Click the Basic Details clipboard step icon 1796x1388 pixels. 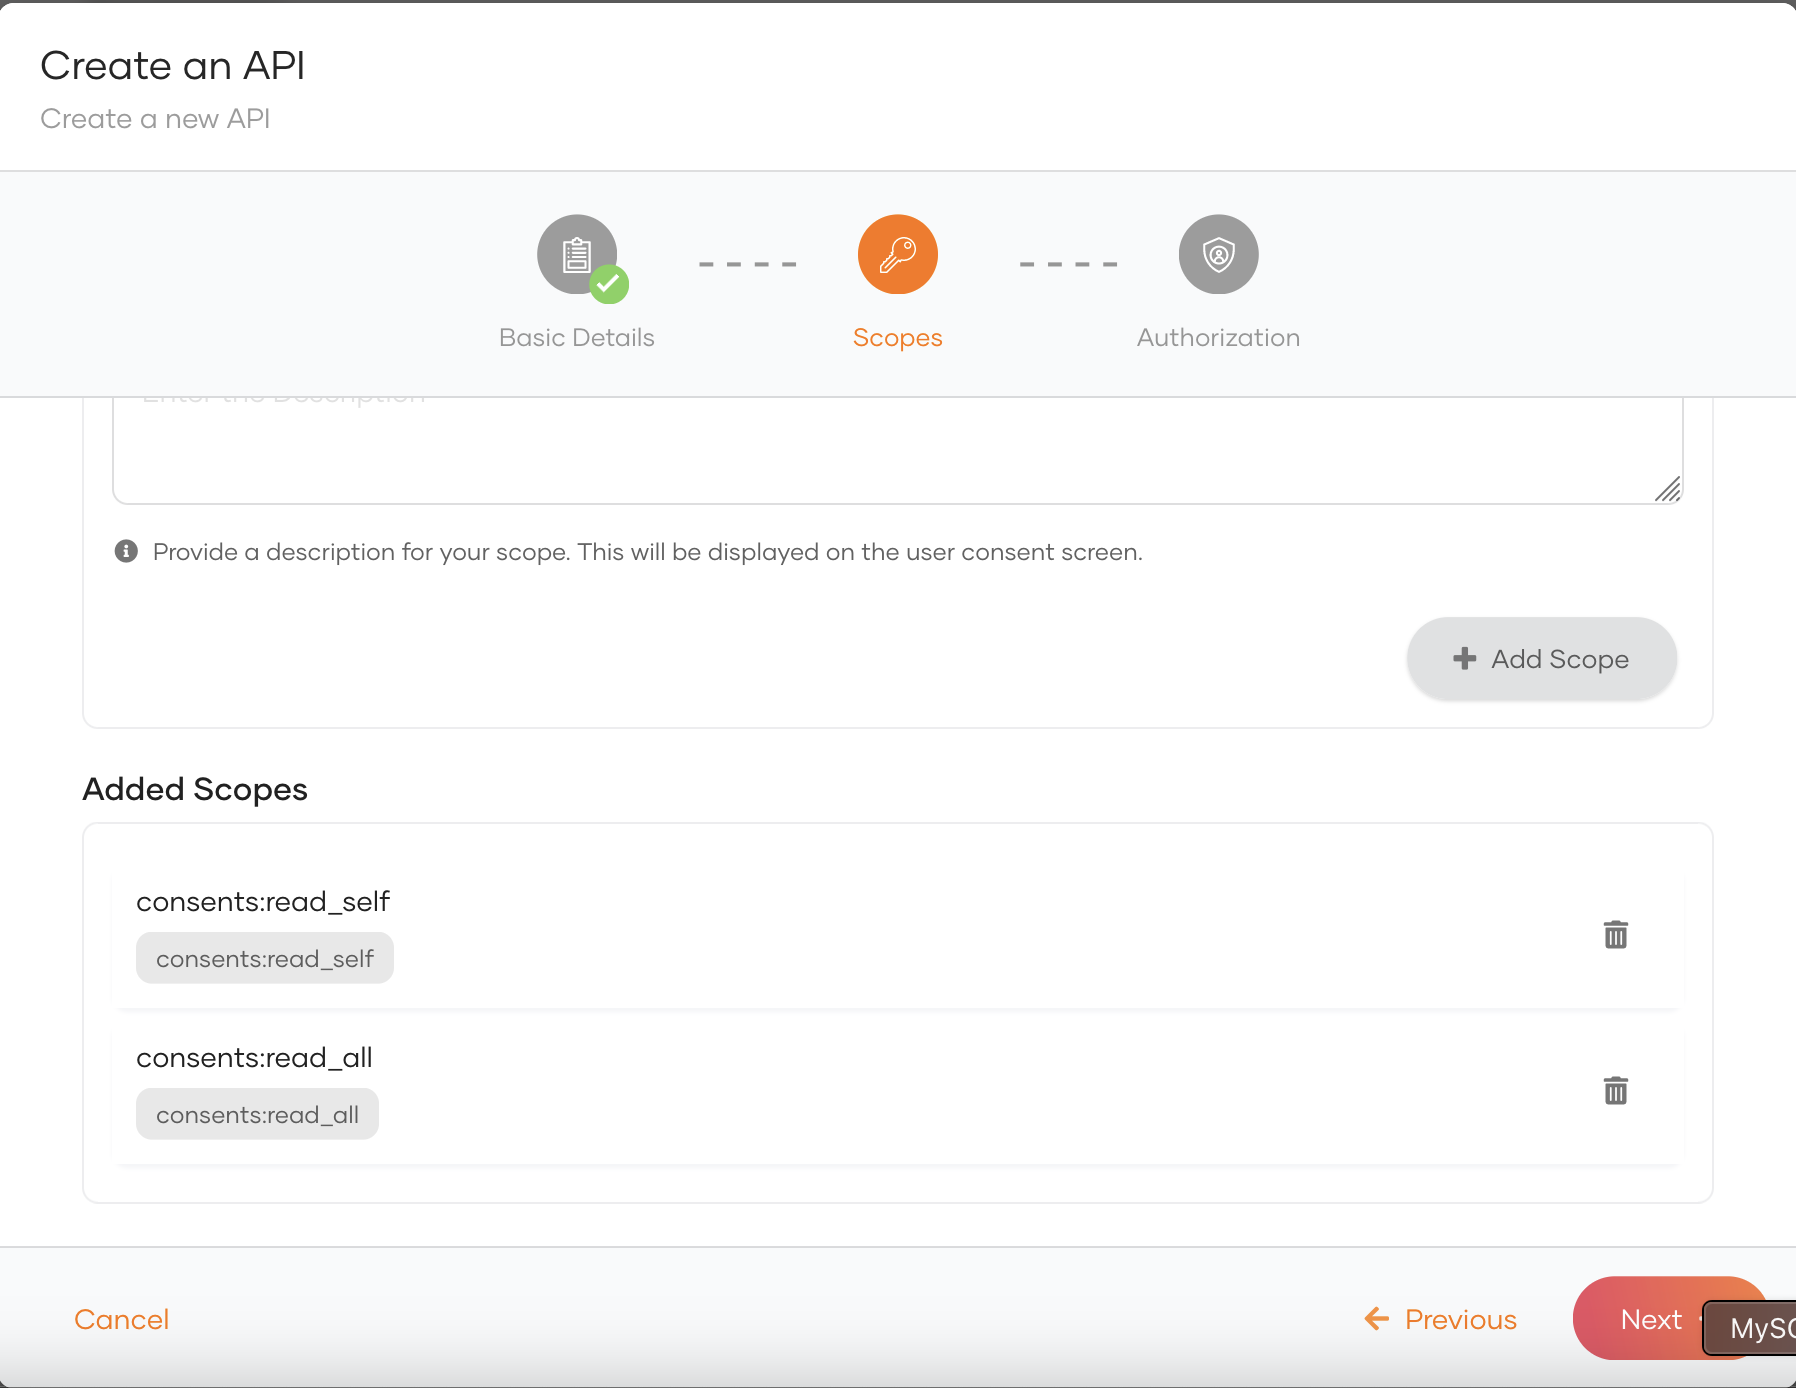pos(576,254)
